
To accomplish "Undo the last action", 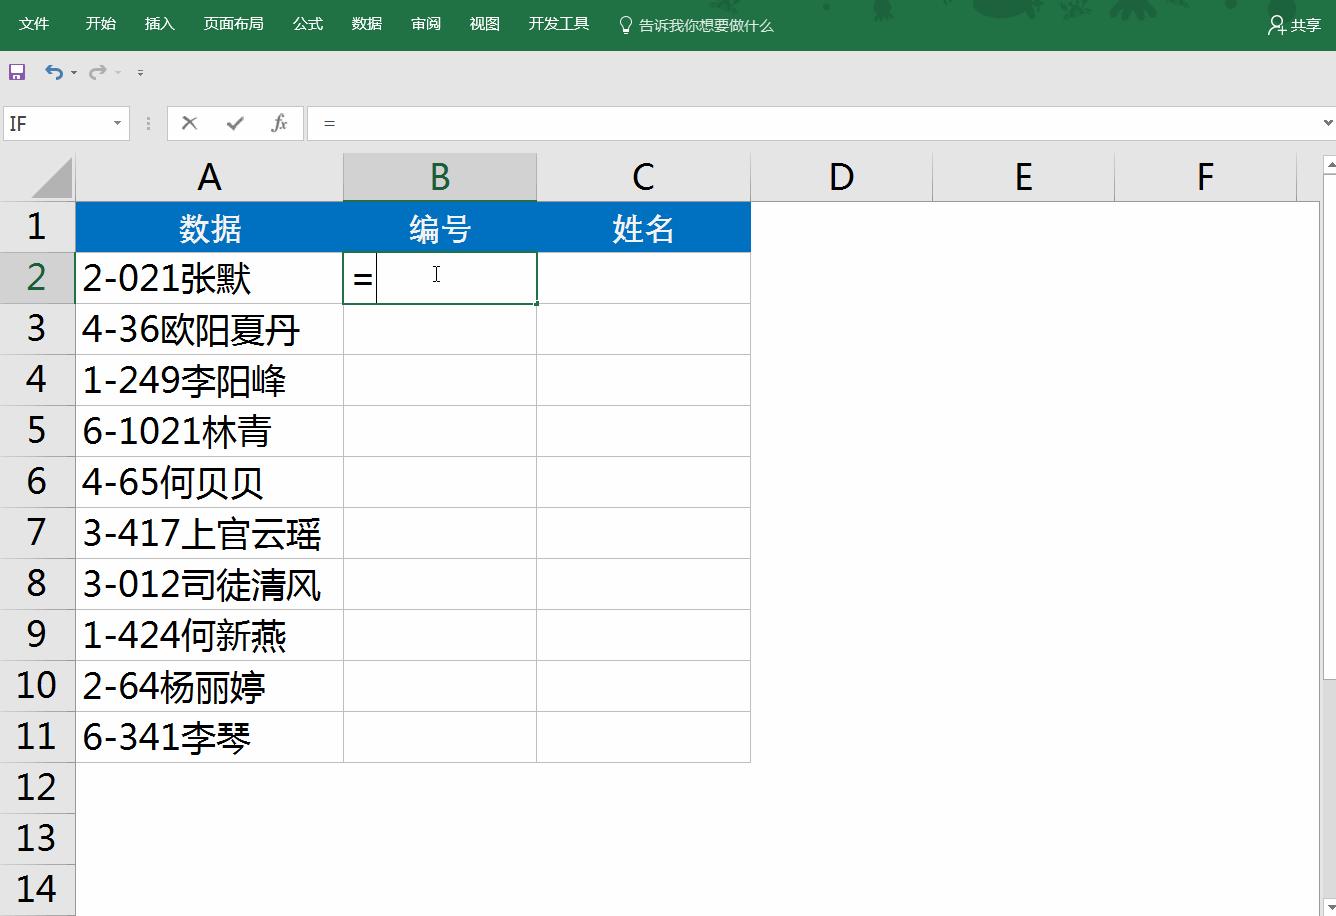I will click(53, 71).
